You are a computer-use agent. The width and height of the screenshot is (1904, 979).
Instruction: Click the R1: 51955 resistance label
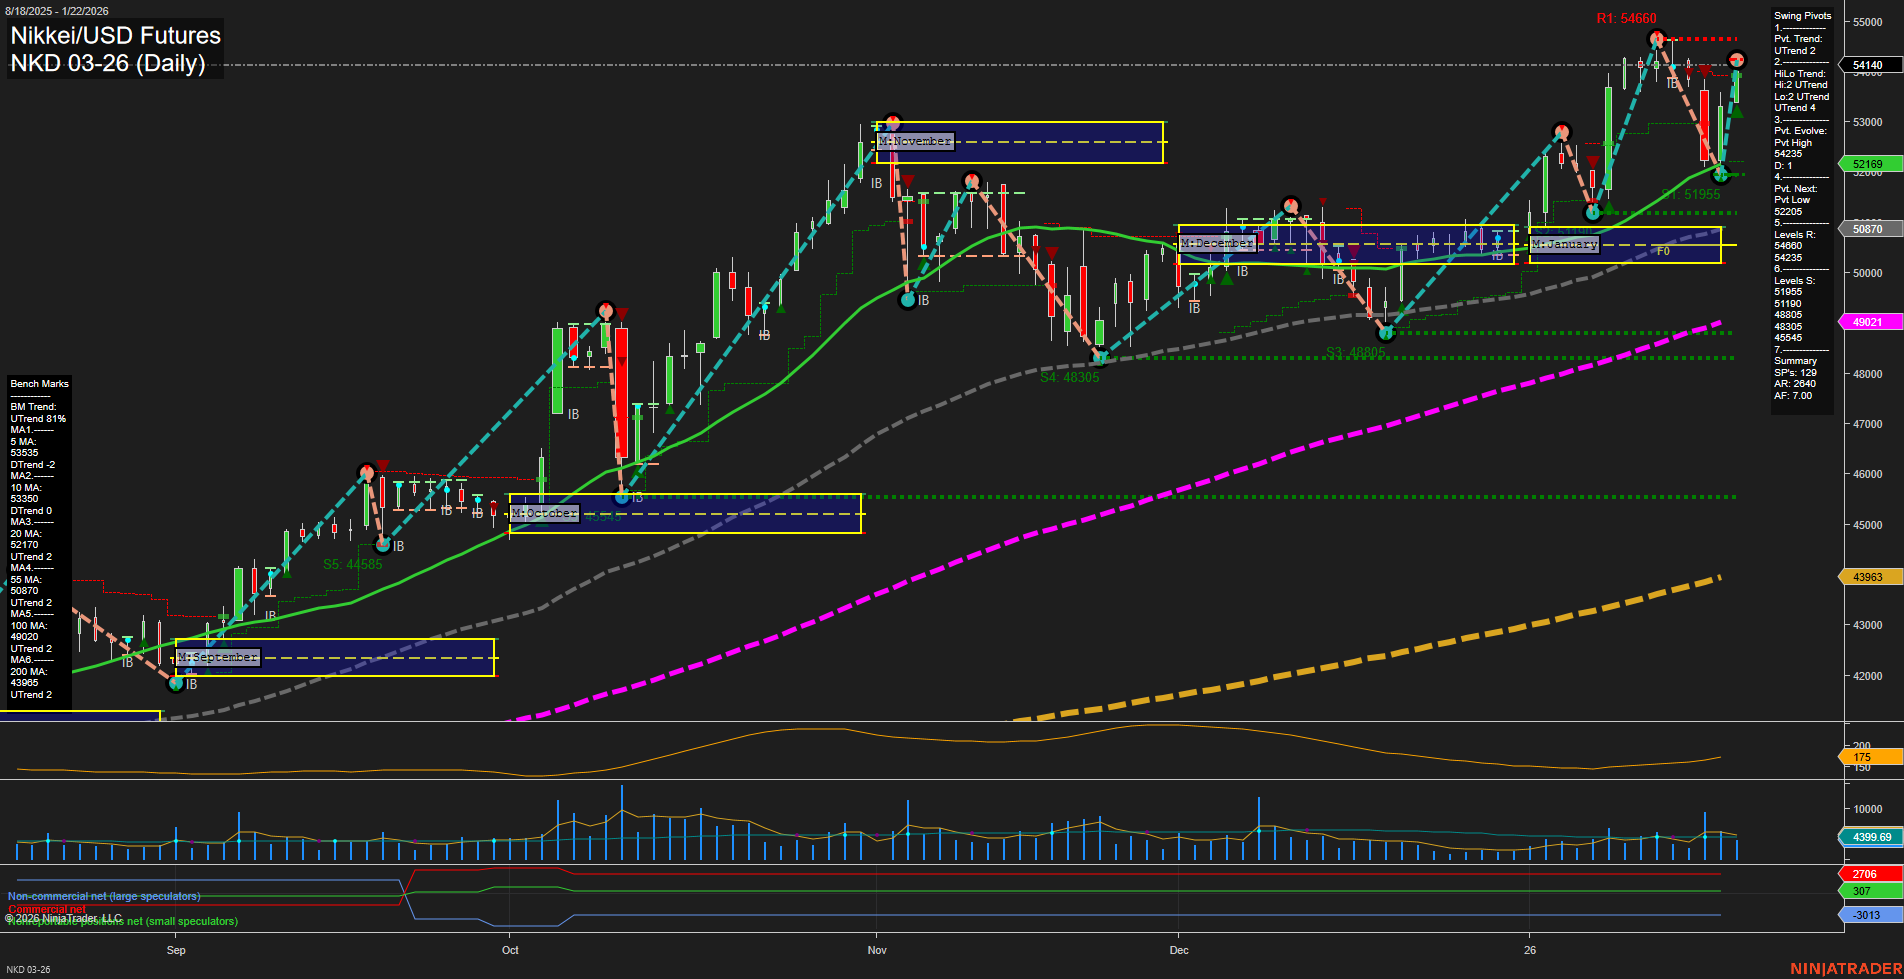1690,195
